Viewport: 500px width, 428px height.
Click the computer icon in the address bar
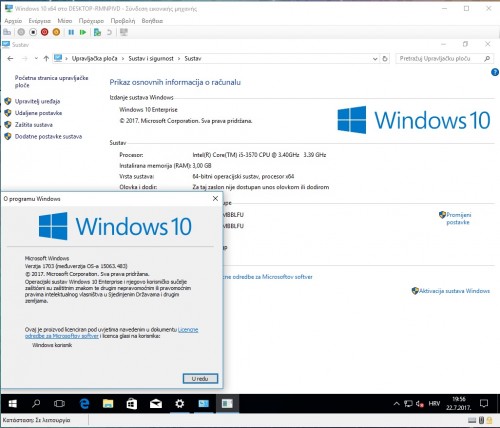click(58, 58)
